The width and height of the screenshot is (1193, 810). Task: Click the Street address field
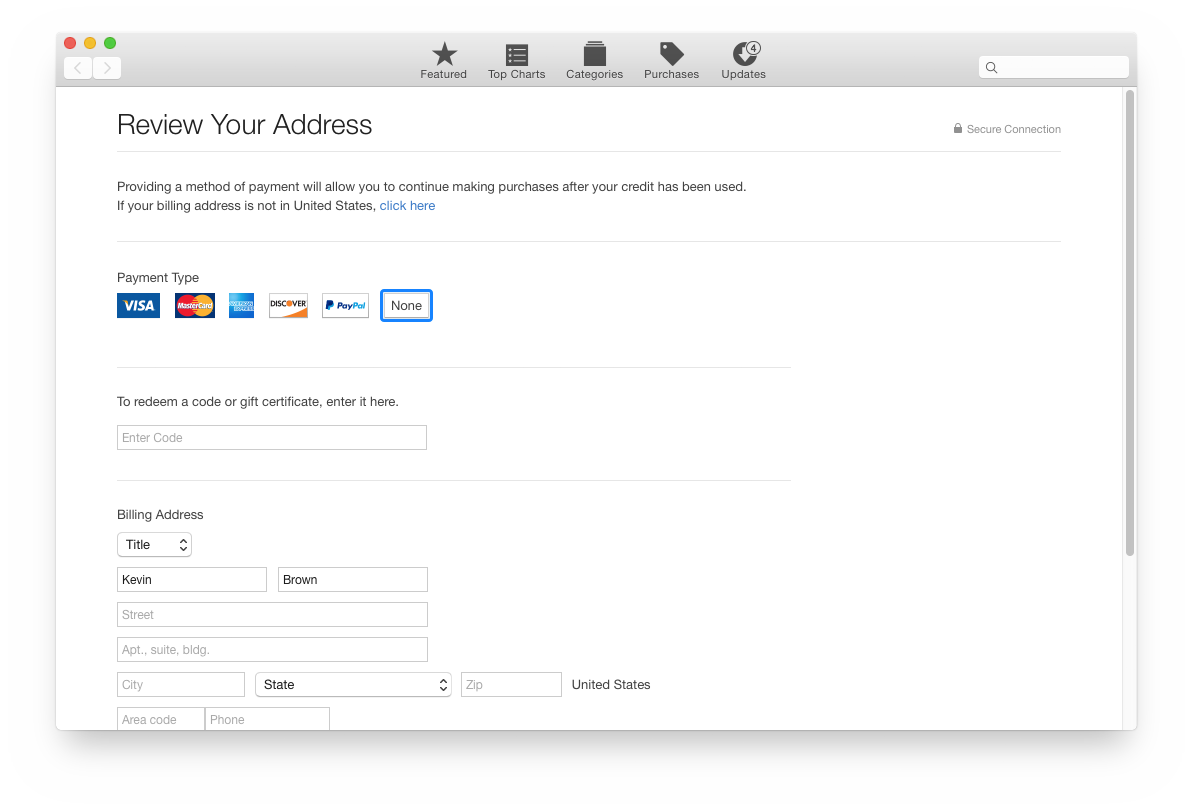271,615
